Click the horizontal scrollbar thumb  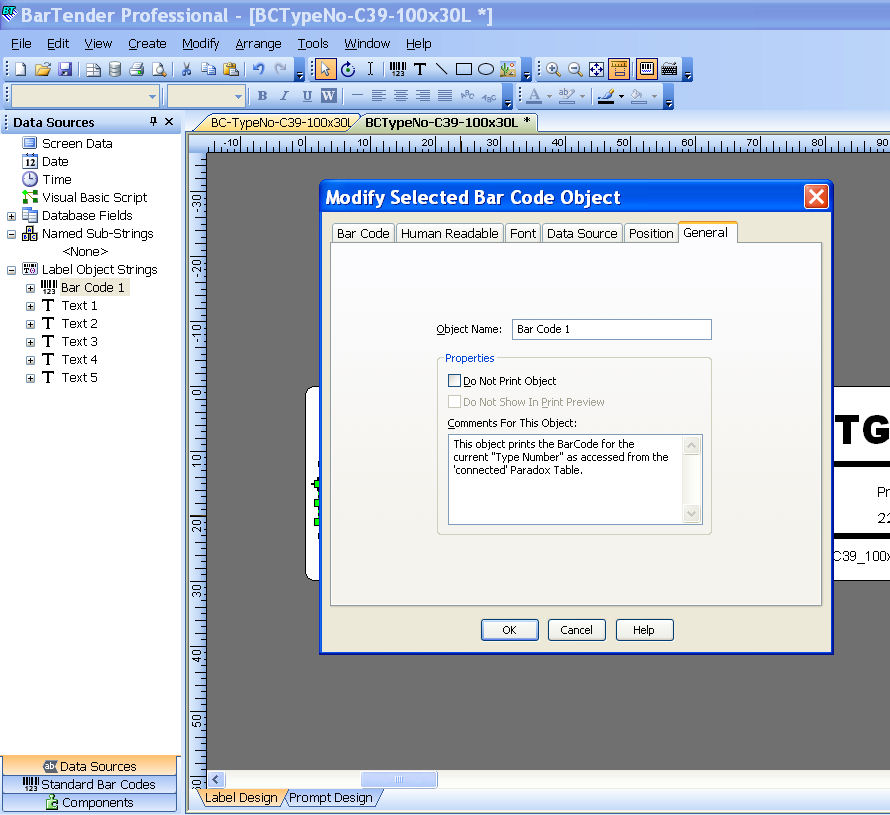point(399,779)
